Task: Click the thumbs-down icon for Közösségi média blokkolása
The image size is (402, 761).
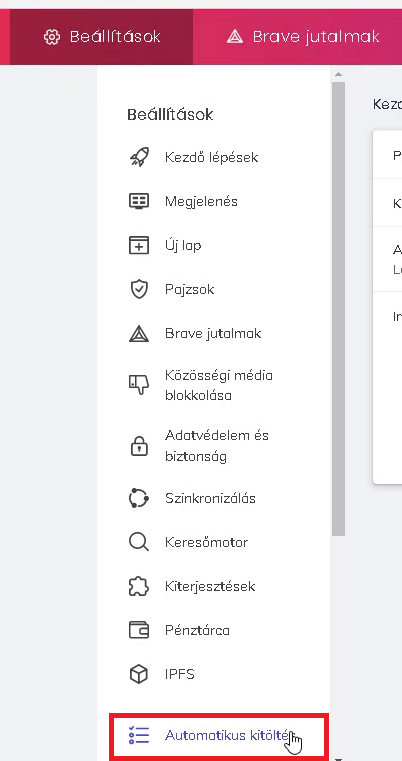Action: click(139, 385)
